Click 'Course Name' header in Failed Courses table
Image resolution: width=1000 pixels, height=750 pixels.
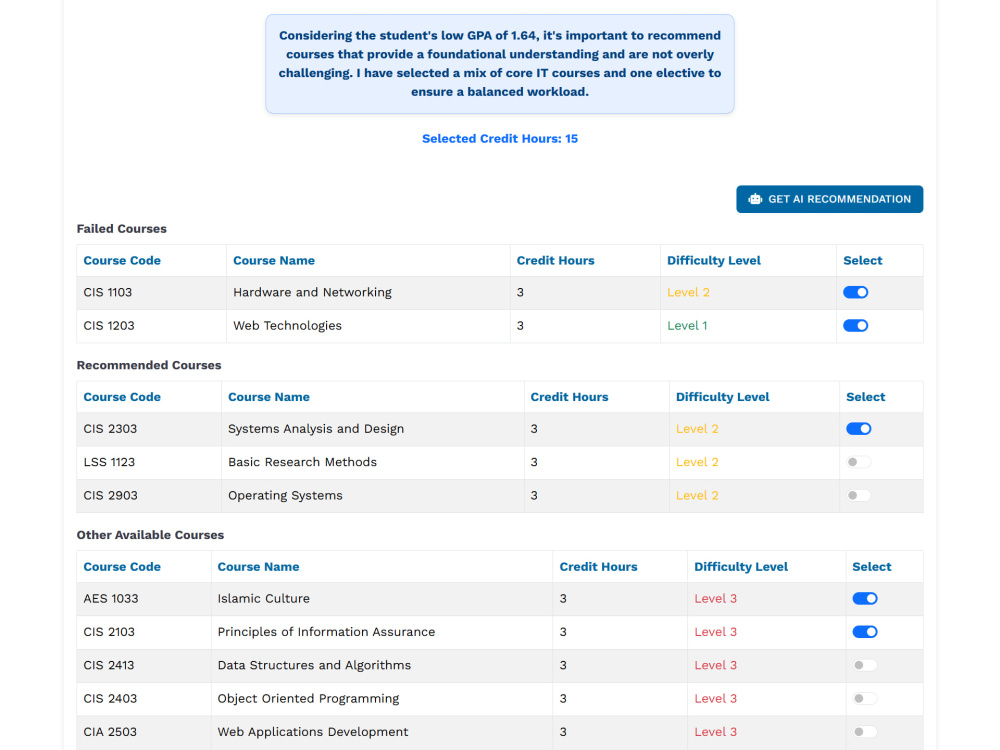click(x=274, y=260)
